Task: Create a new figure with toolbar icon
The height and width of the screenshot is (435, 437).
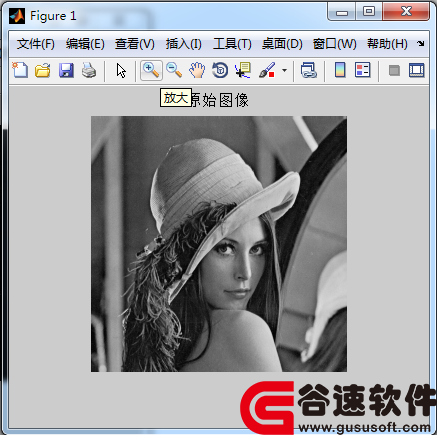Action: [x=20, y=70]
